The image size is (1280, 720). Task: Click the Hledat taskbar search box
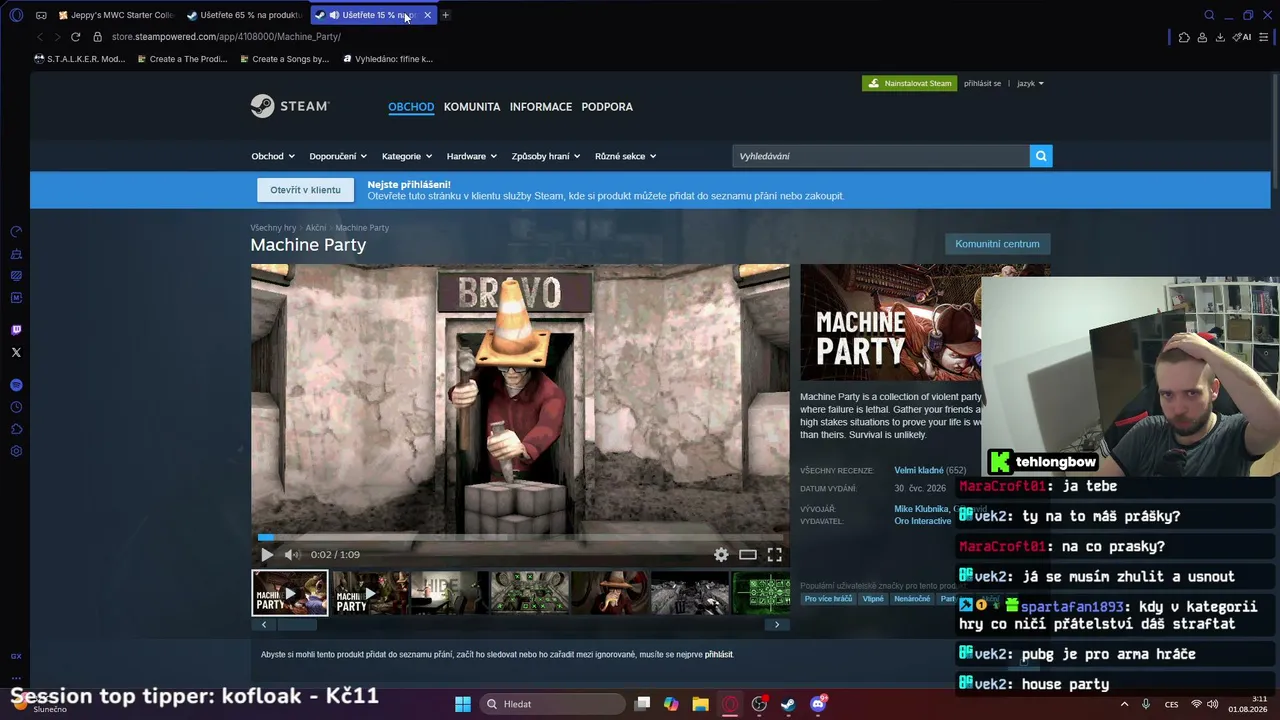click(550, 704)
